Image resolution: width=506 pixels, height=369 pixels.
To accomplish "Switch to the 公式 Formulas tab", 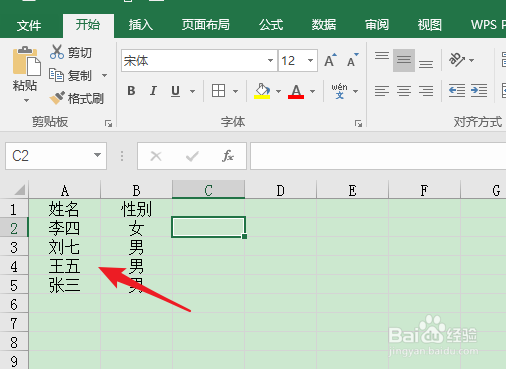I will [271, 25].
